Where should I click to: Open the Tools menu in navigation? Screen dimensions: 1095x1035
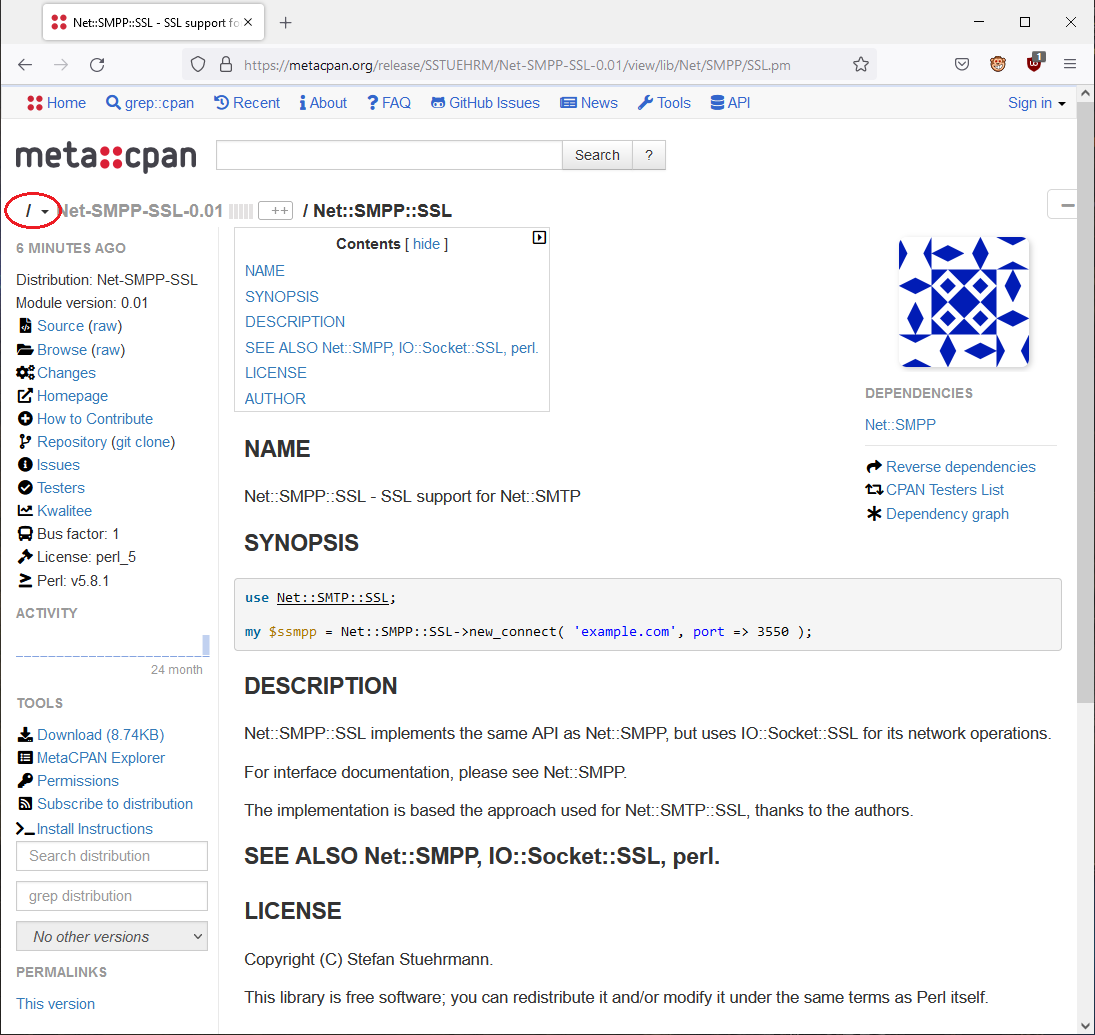click(x=664, y=102)
